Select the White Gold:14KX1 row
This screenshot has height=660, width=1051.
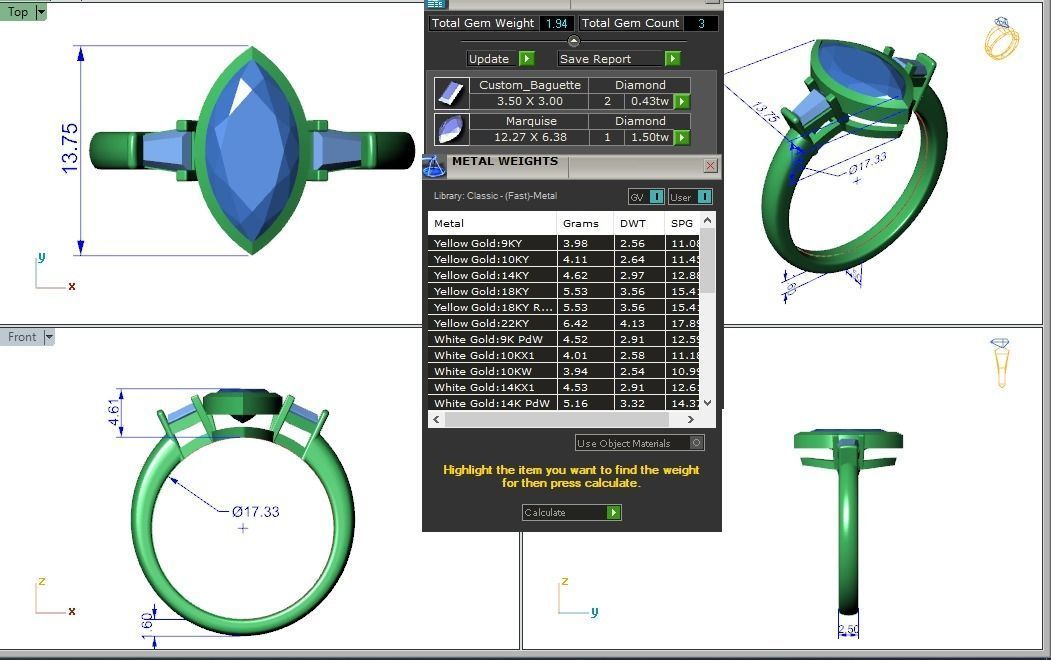coord(564,387)
